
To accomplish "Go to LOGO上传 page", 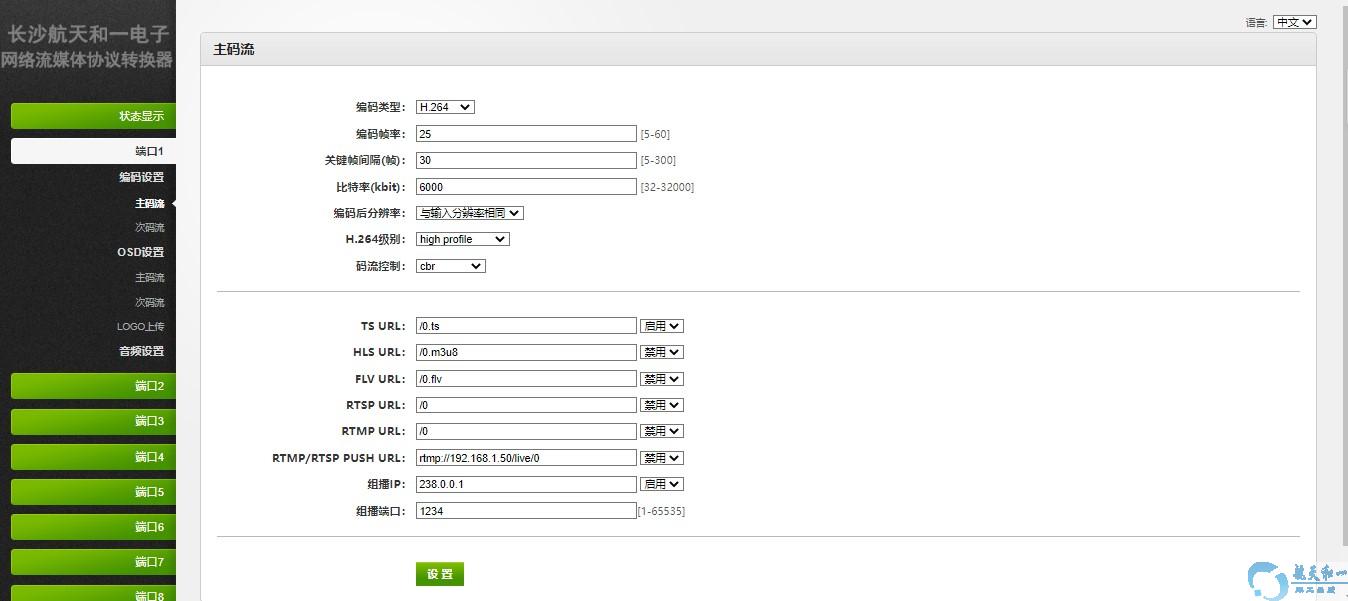I will pyautogui.click(x=140, y=326).
